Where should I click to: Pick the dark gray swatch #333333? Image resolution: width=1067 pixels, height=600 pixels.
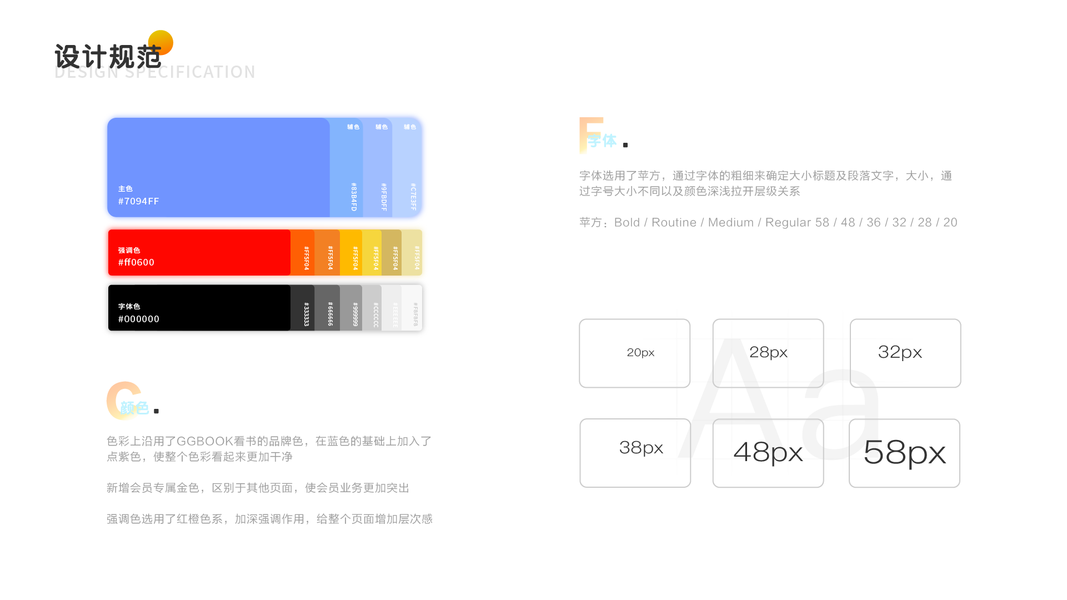[303, 307]
